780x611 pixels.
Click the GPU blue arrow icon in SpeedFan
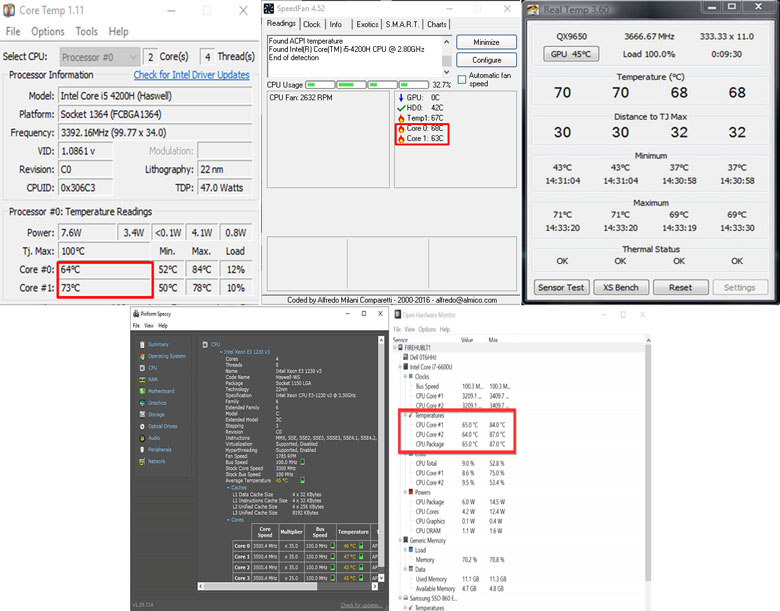[x=401, y=97]
